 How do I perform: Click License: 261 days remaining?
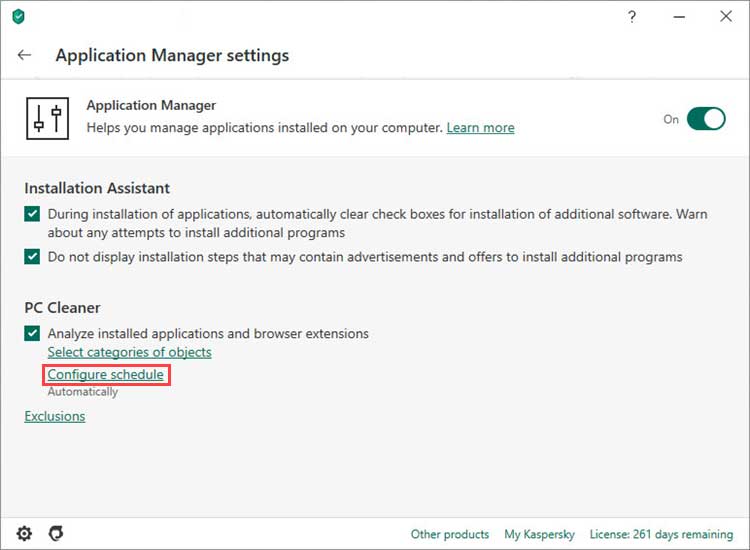tap(661, 534)
